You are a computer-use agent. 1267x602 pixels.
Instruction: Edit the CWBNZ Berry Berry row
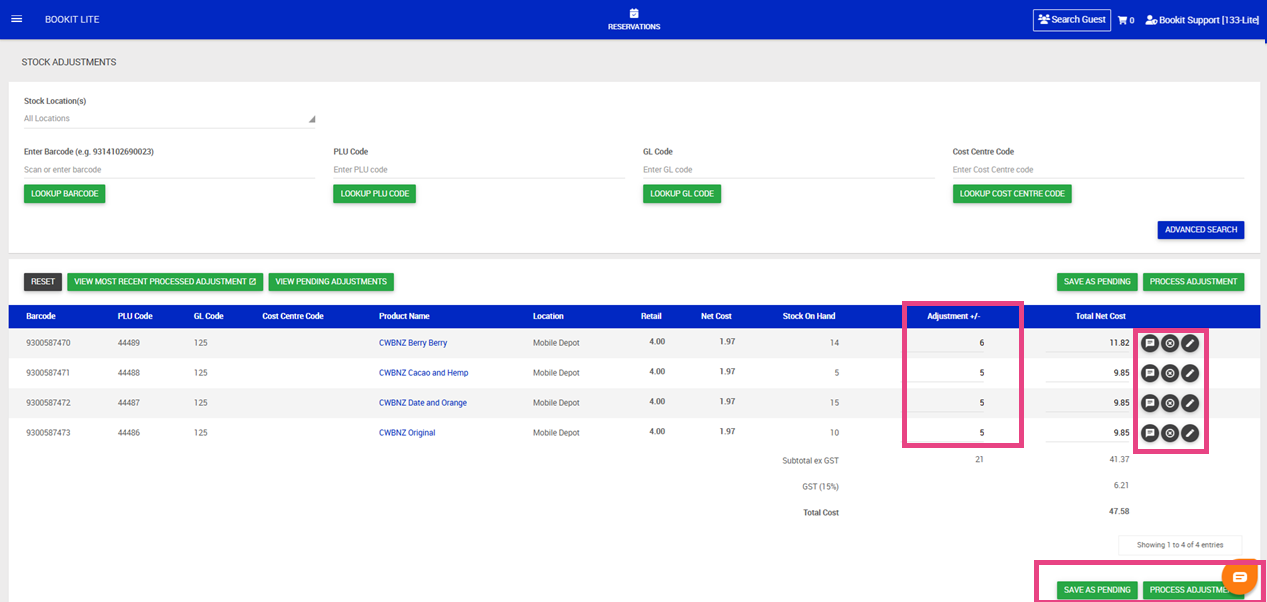coord(1189,343)
